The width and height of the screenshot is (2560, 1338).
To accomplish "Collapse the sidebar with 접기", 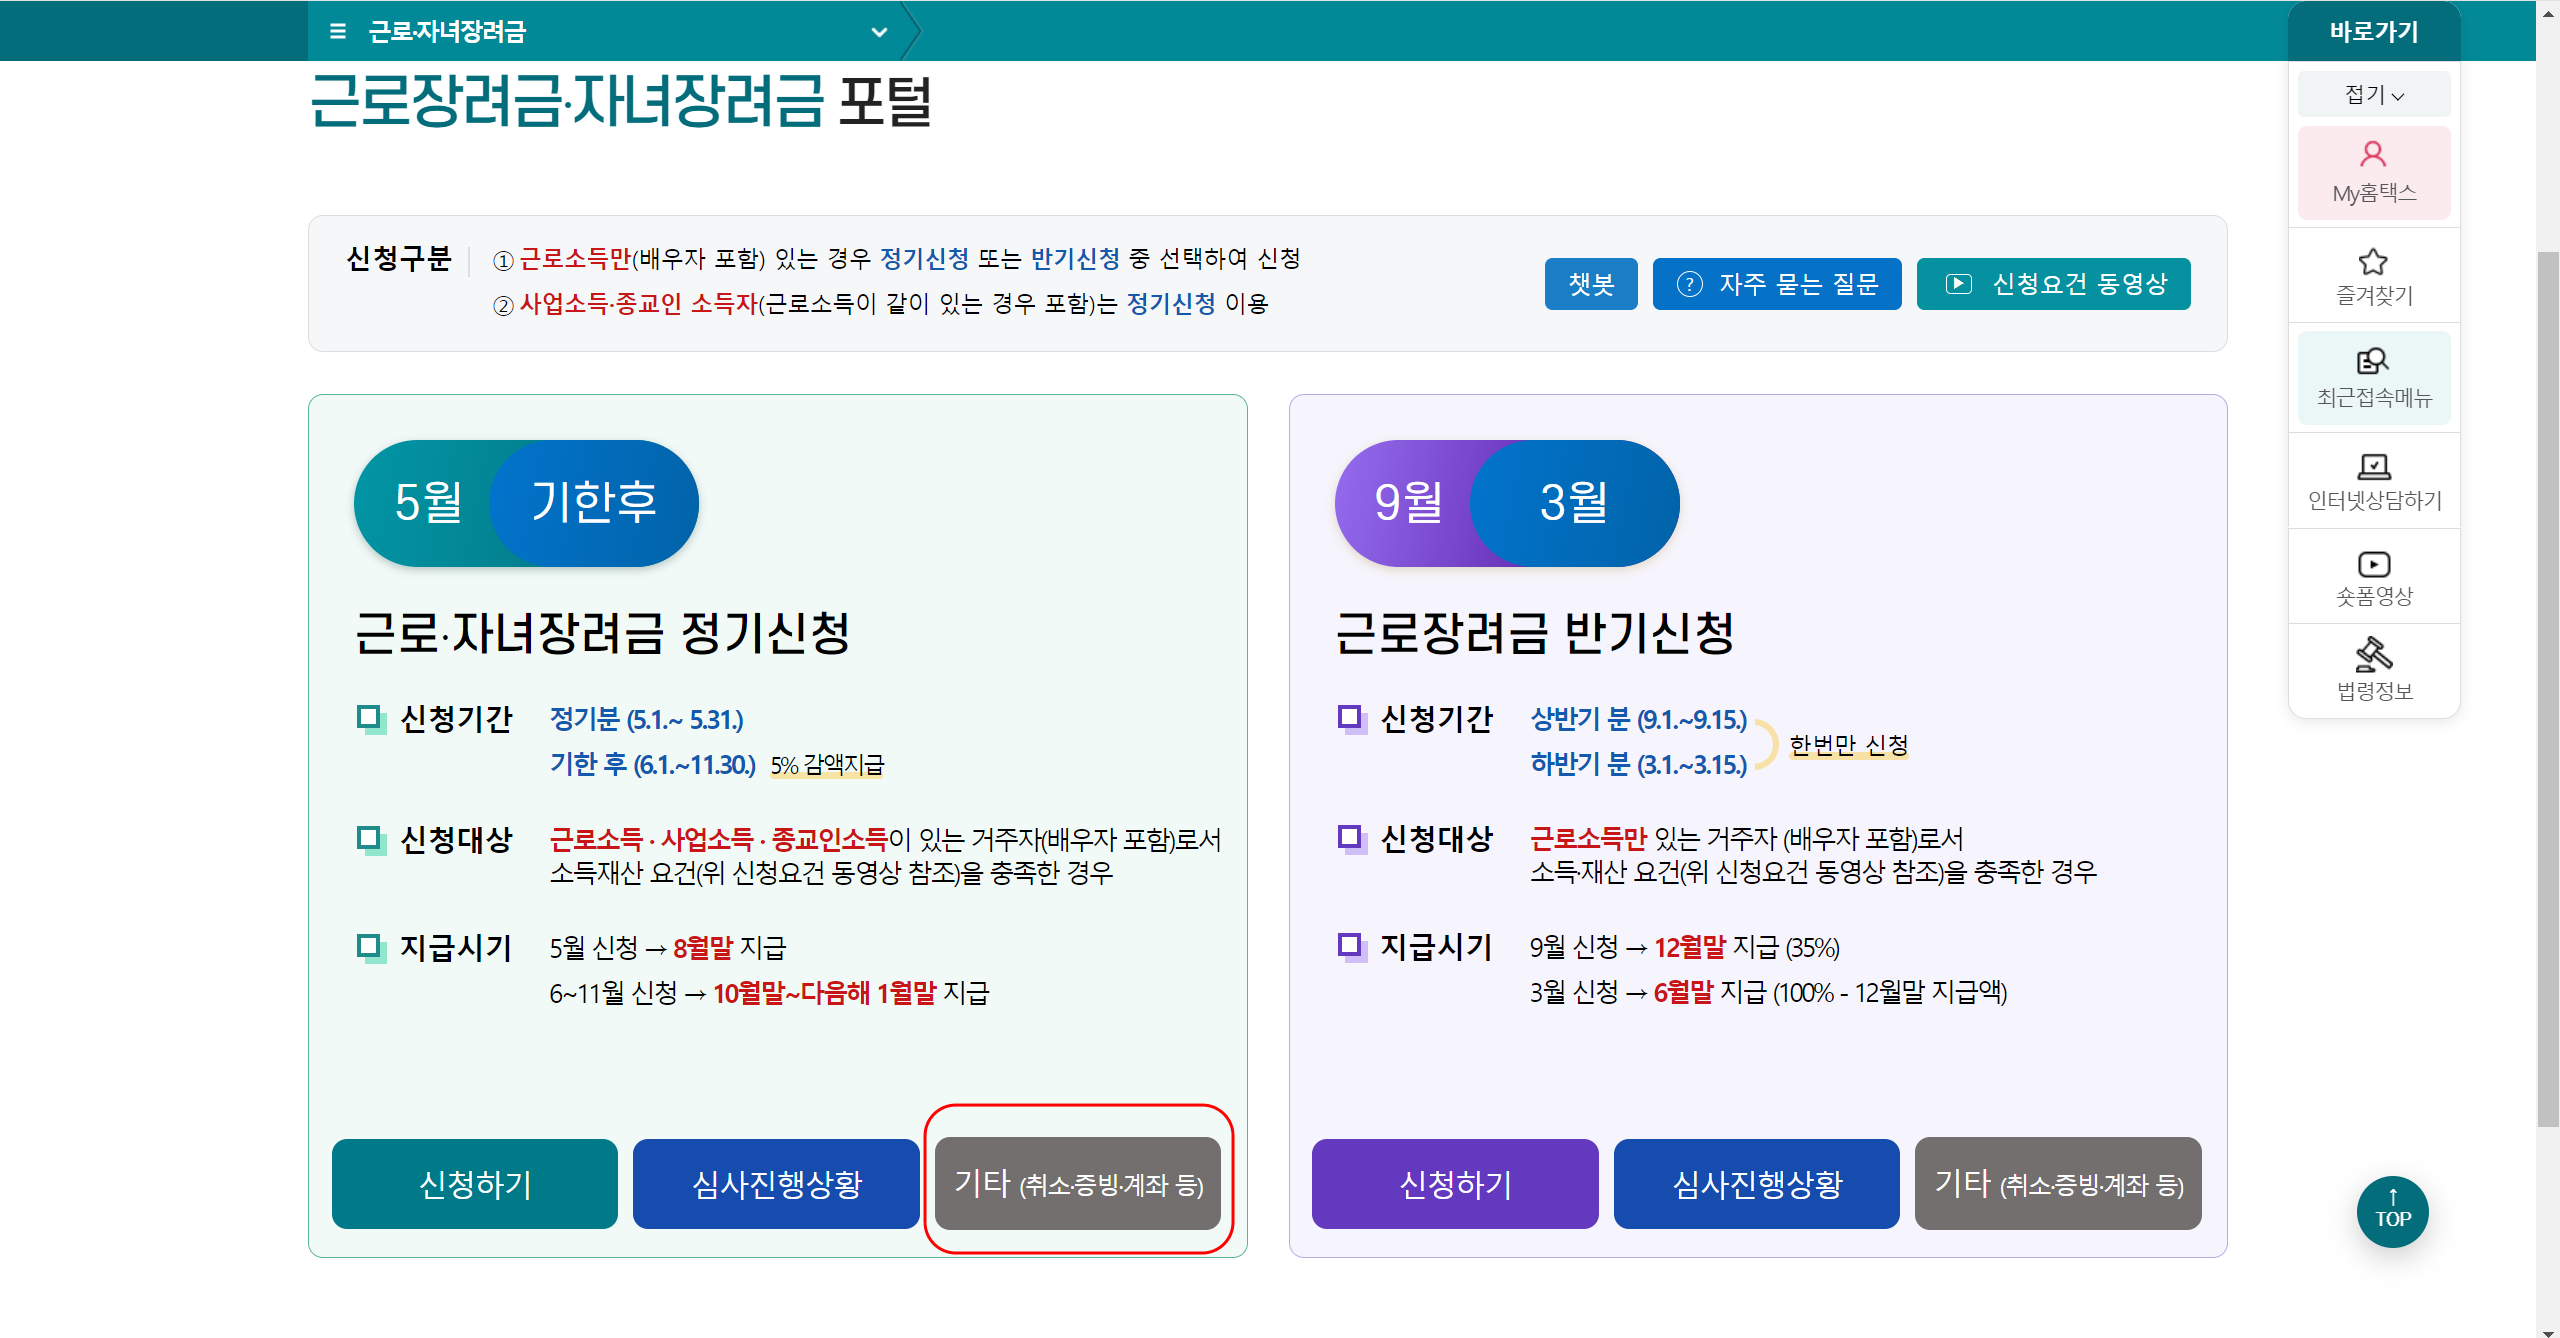I will pyautogui.click(x=2373, y=95).
